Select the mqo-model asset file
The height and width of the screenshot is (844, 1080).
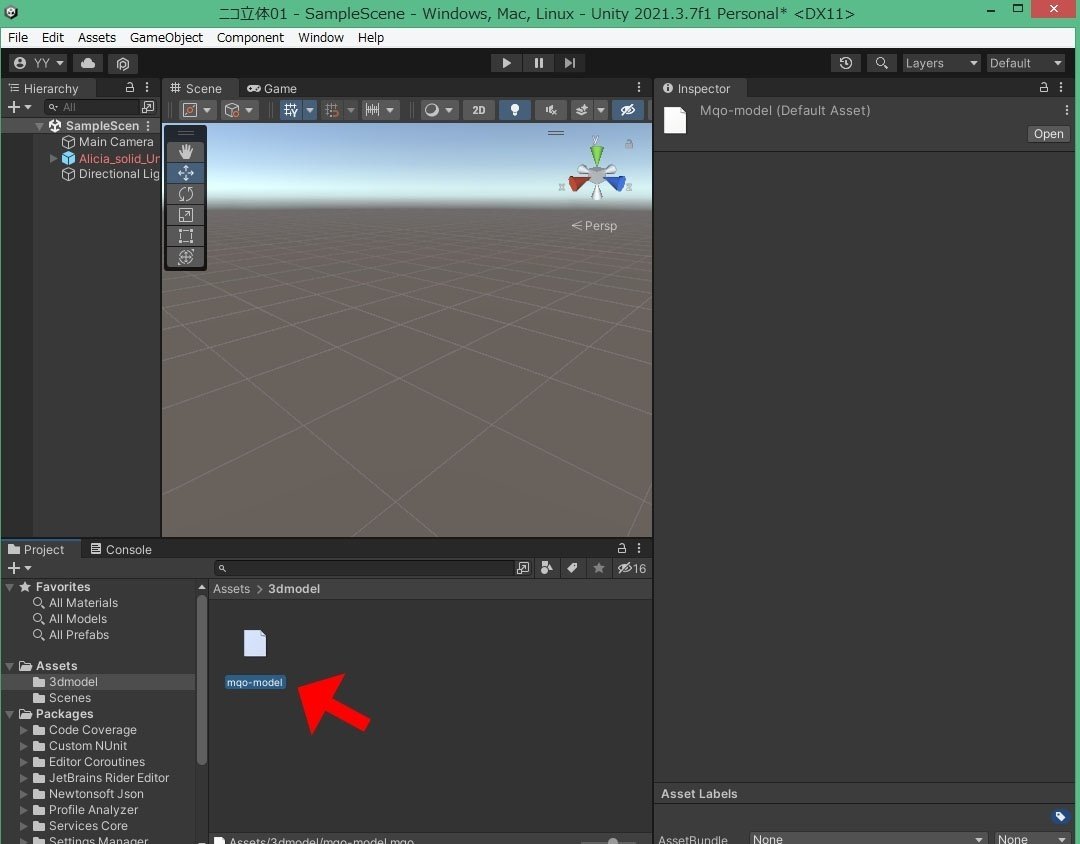pyautogui.click(x=255, y=659)
